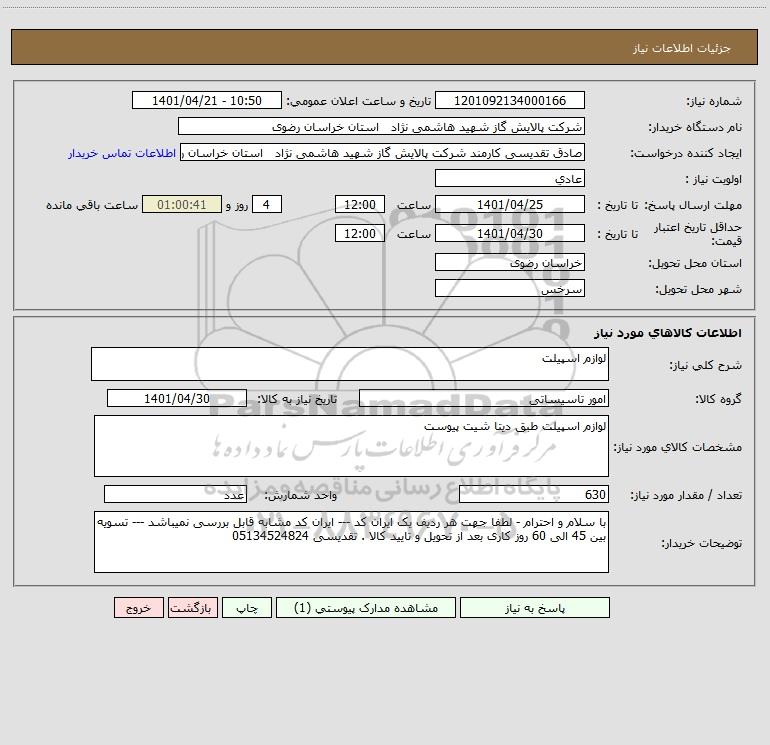The image size is (770, 745).
Task: Select the تاریخ و ساعت اعلان عمومی field
Action: pyautogui.click(x=207, y=101)
